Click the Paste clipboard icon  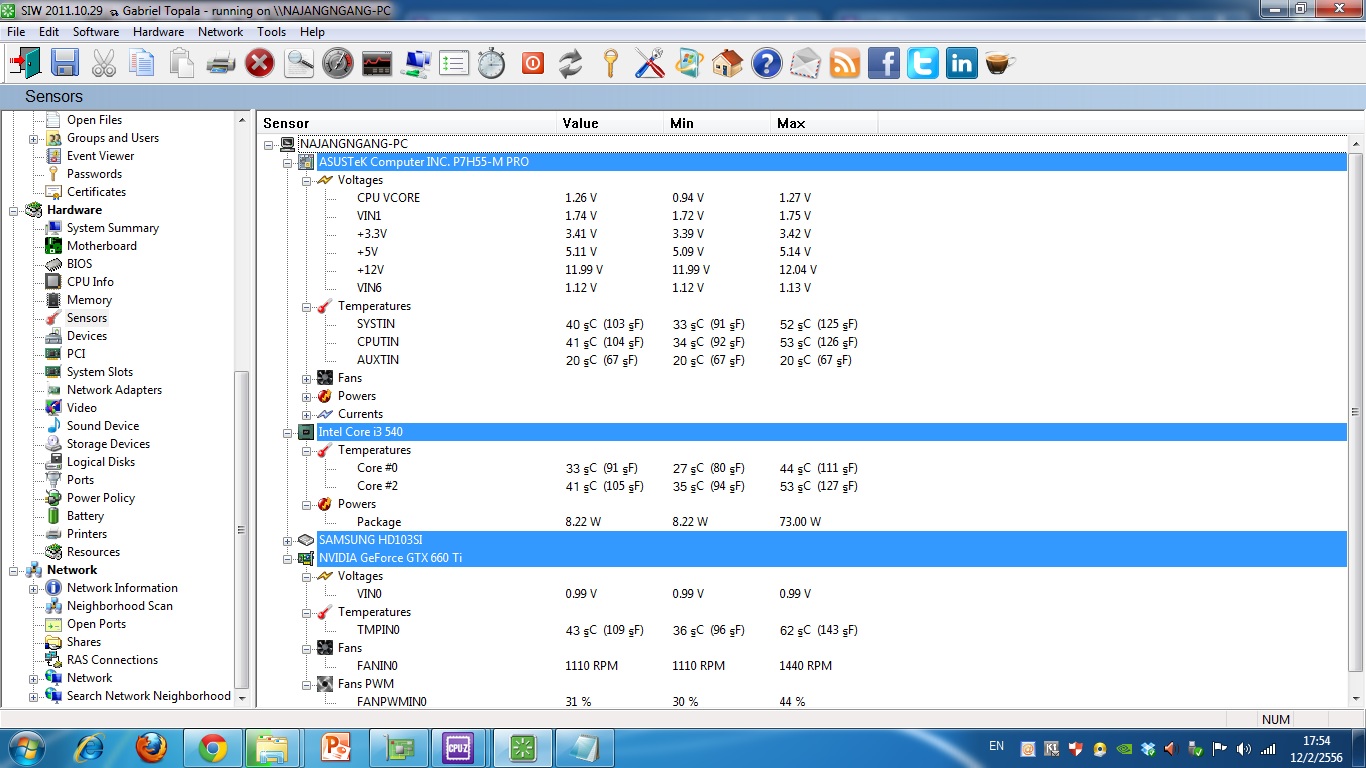click(181, 64)
